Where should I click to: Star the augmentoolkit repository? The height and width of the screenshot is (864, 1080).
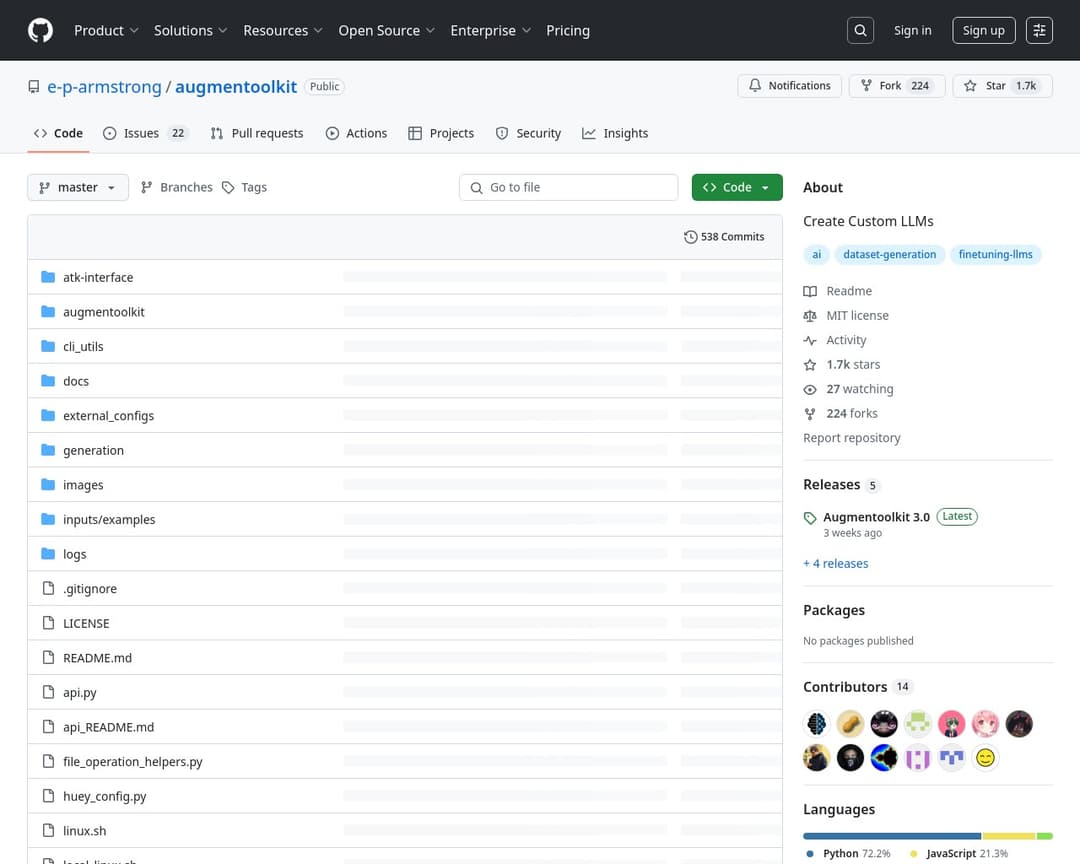point(1002,85)
